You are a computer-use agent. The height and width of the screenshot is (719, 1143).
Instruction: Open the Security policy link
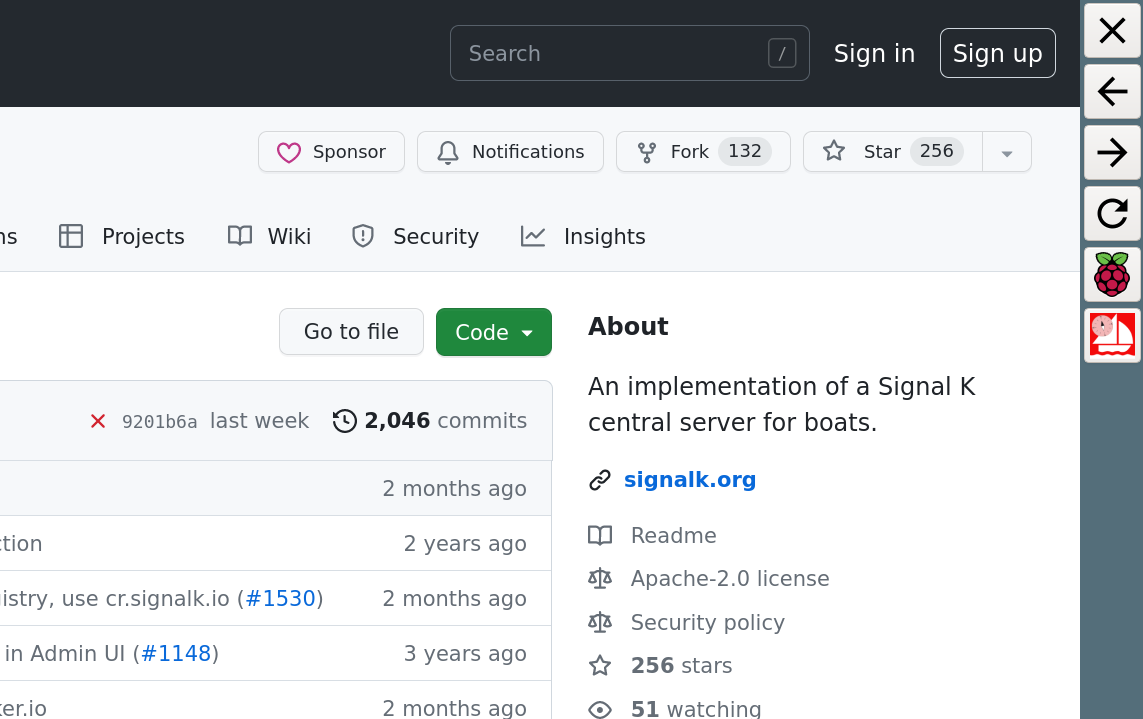click(x=707, y=622)
